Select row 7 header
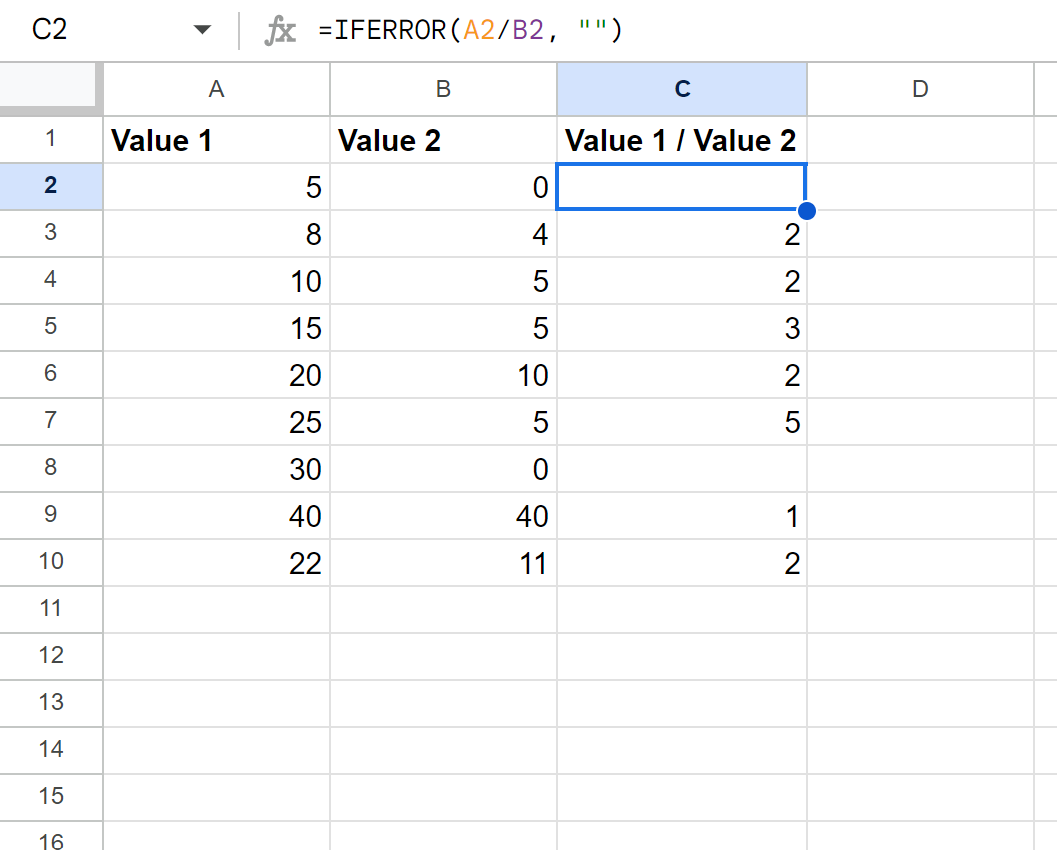1057x850 pixels. pyautogui.click(x=51, y=421)
